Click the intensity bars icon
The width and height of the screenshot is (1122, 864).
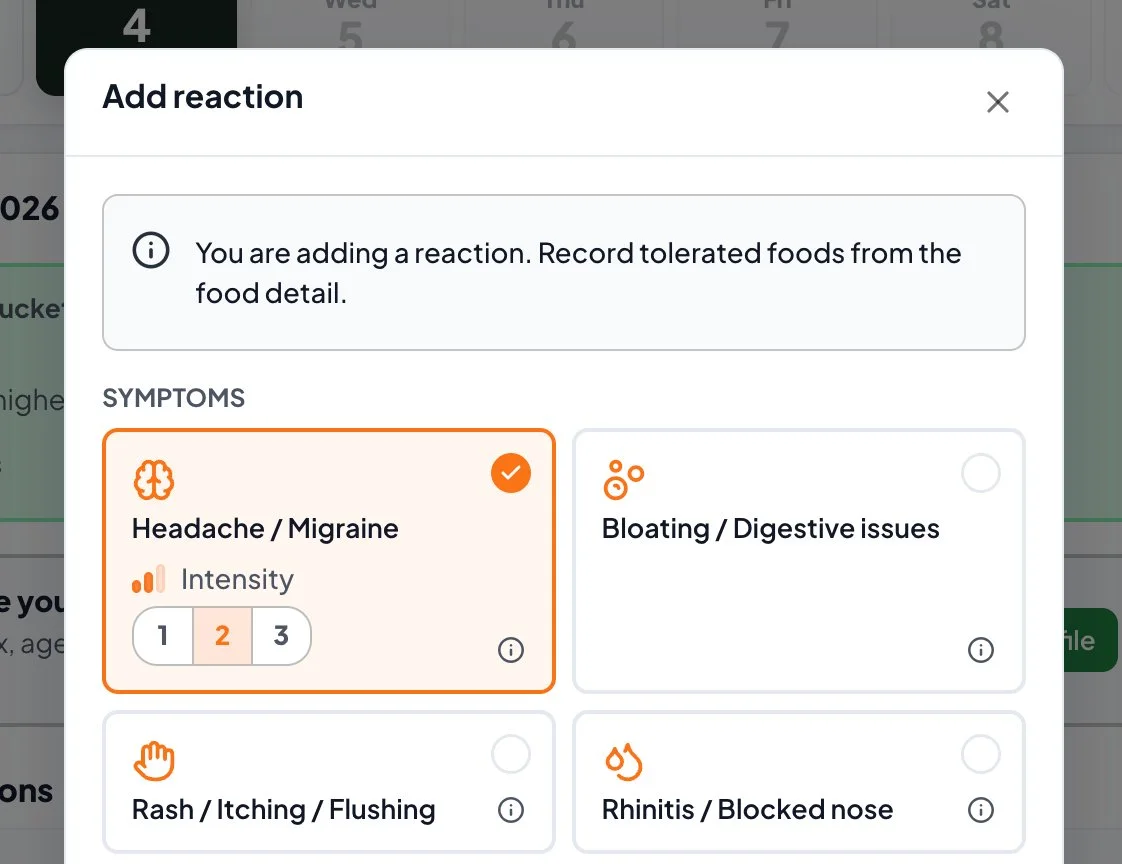(x=149, y=579)
